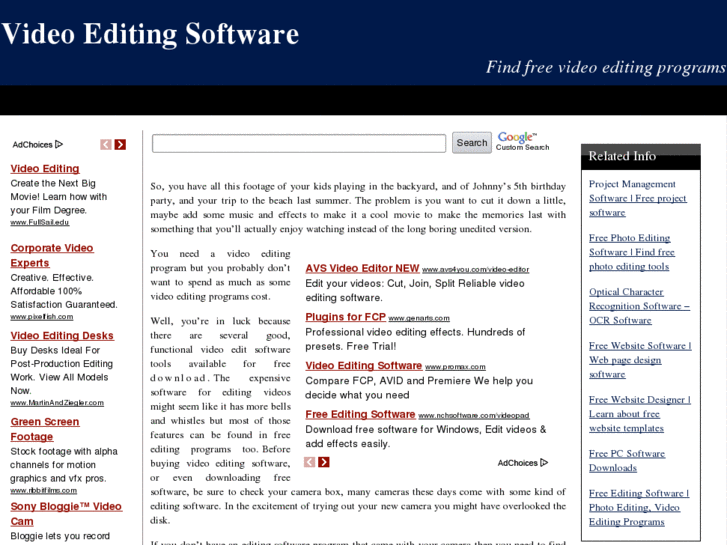Open the Video Editing ad link
Viewport: 727px width, 545px height.
point(45,168)
